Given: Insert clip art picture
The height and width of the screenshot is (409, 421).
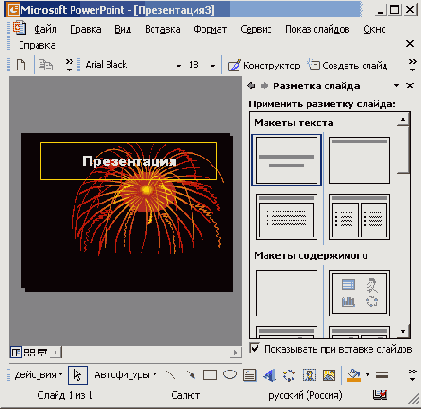Looking at the screenshot, I should pyautogui.click(x=309, y=375).
